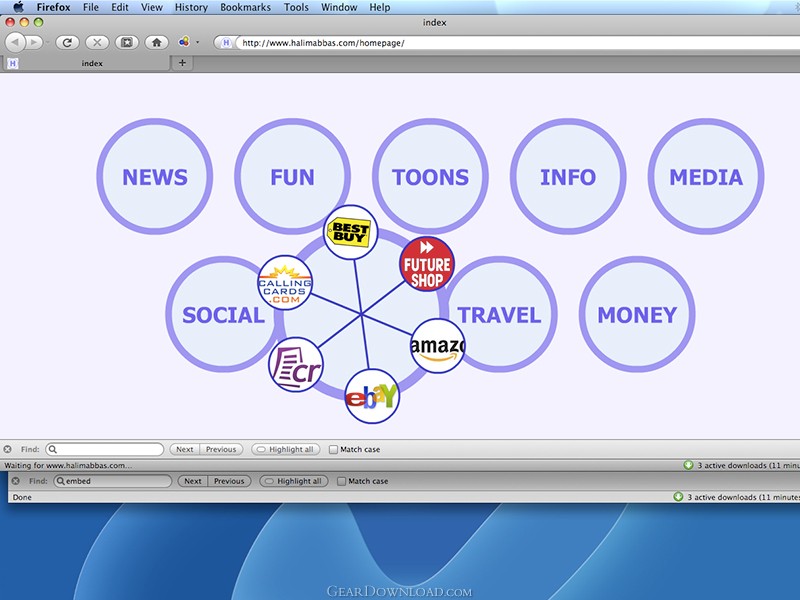Go forward with the Forward arrow button
Screen dimensions: 800x600
coord(34,42)
